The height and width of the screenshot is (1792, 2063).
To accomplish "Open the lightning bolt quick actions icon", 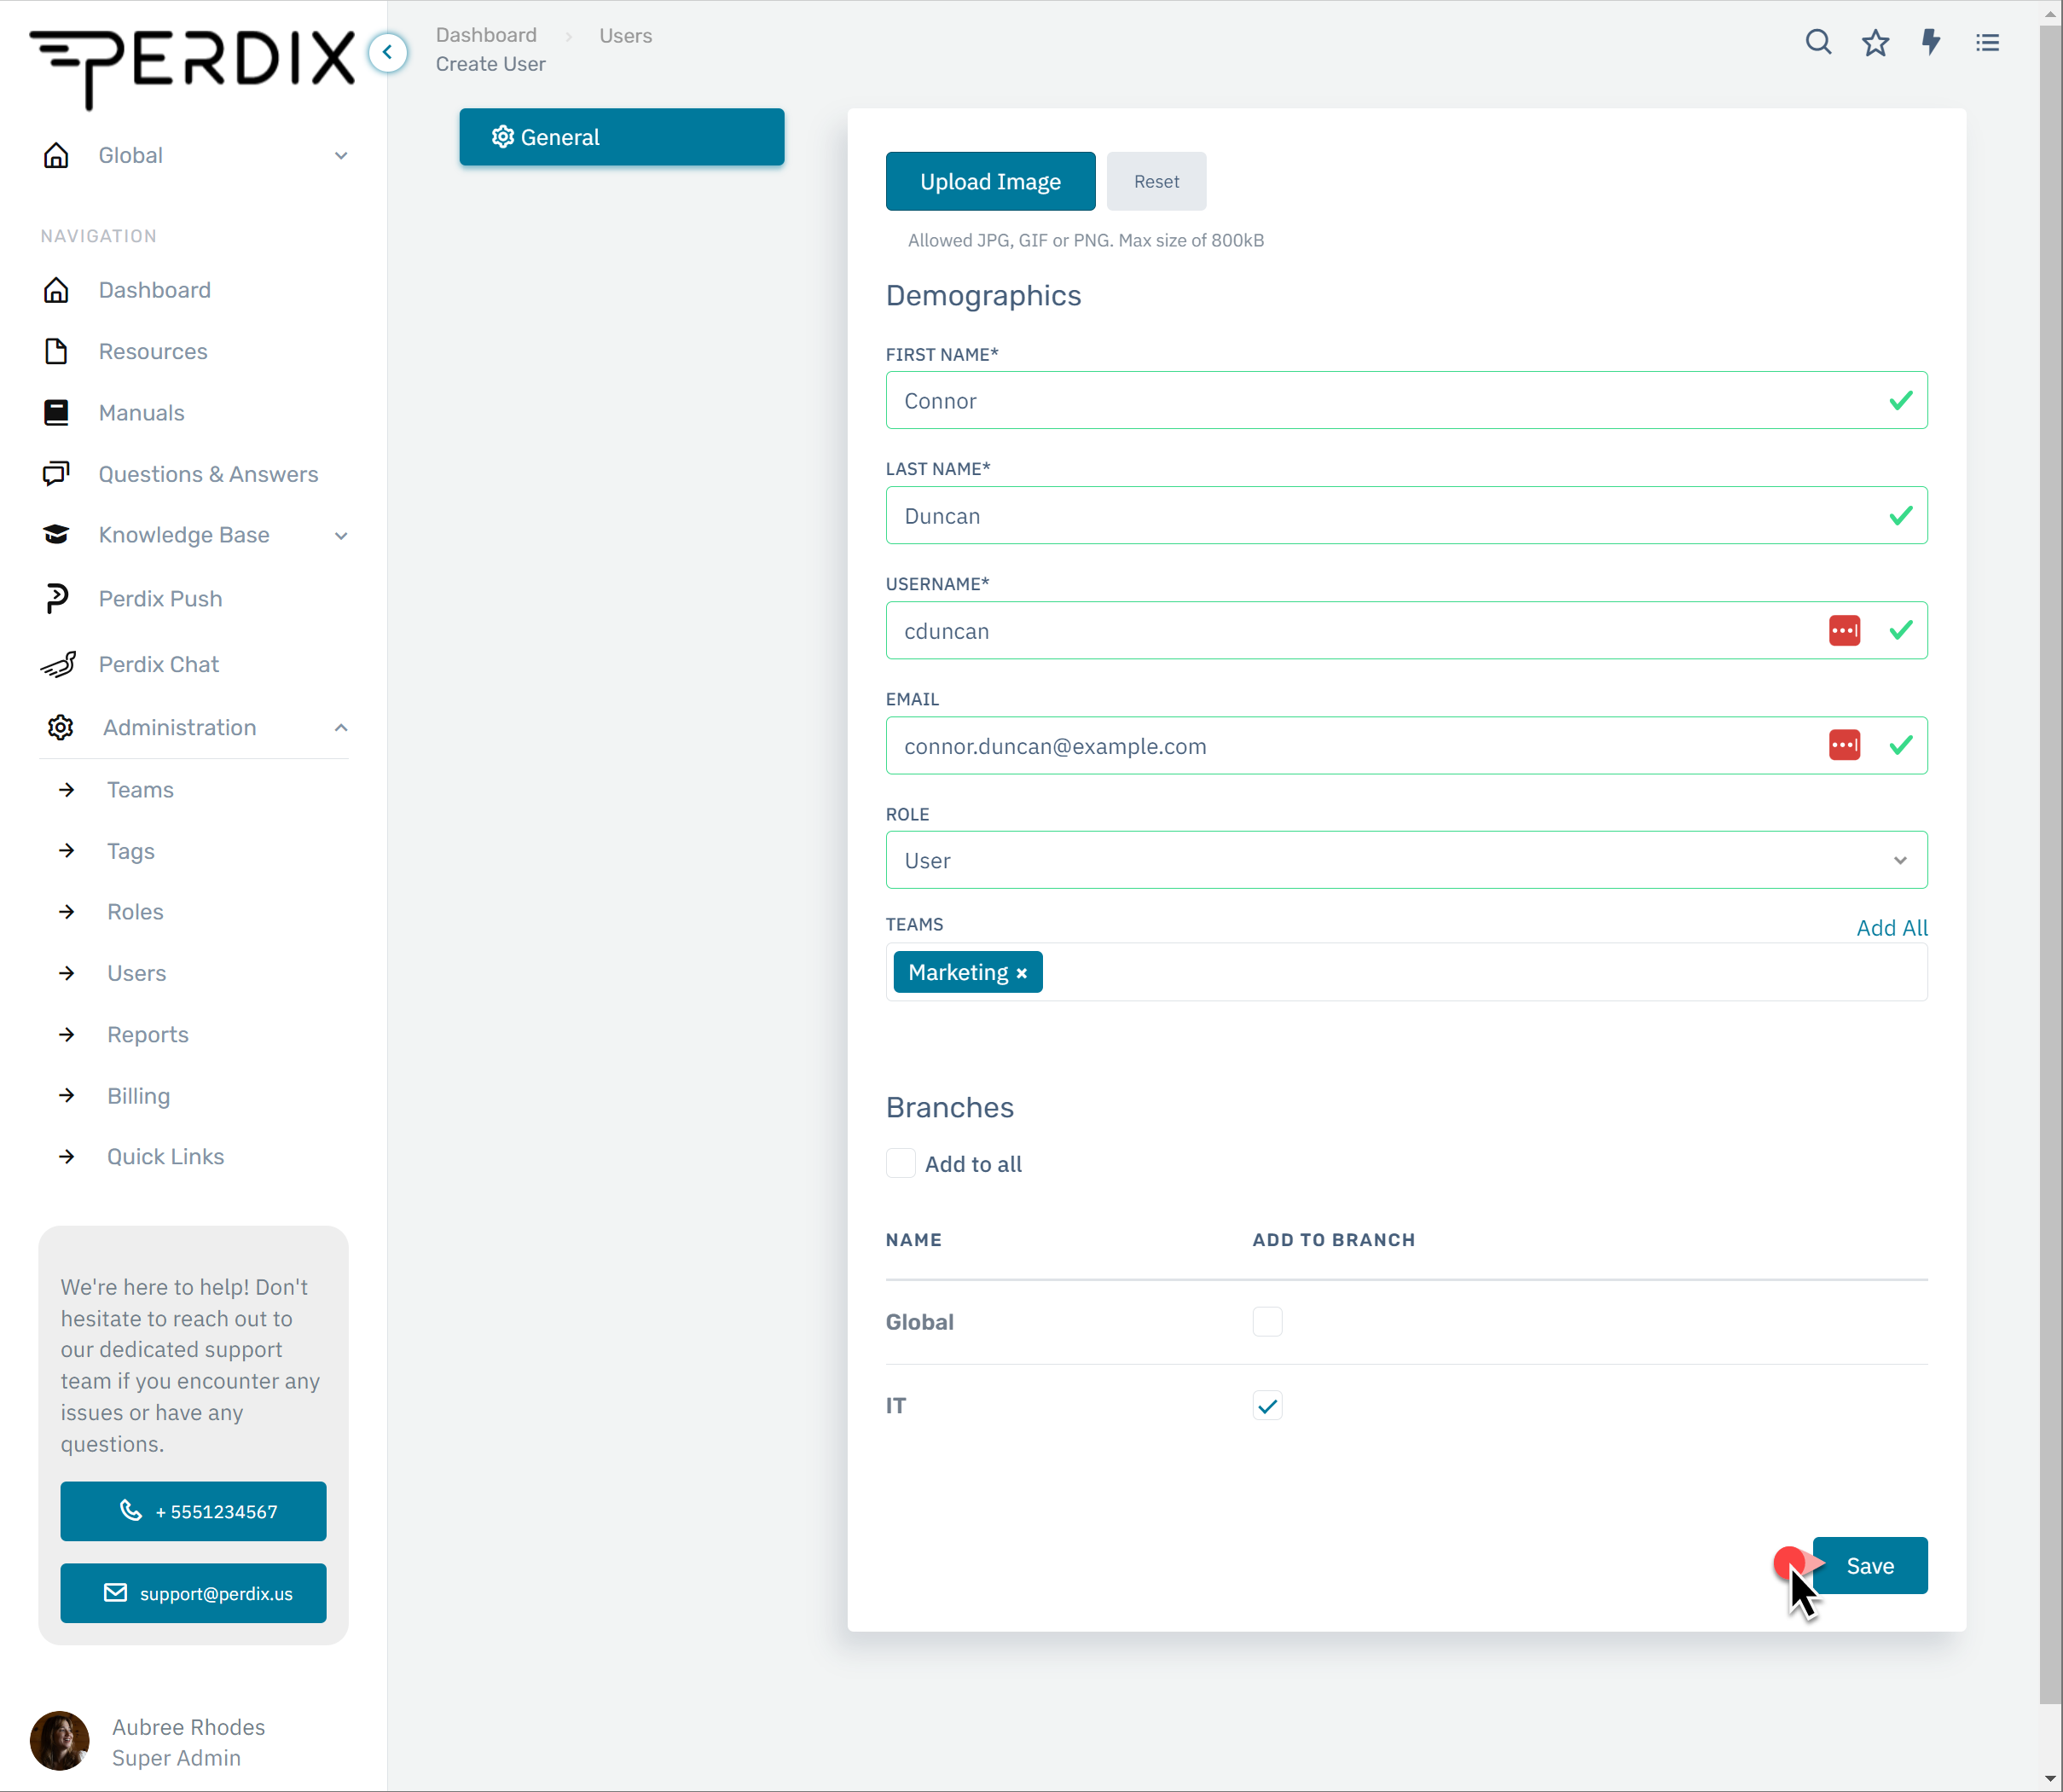I will pos(1931,42).
